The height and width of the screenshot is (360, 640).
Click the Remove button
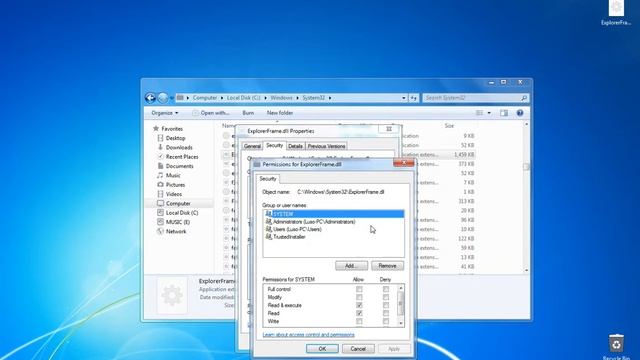tap(387, 266)
